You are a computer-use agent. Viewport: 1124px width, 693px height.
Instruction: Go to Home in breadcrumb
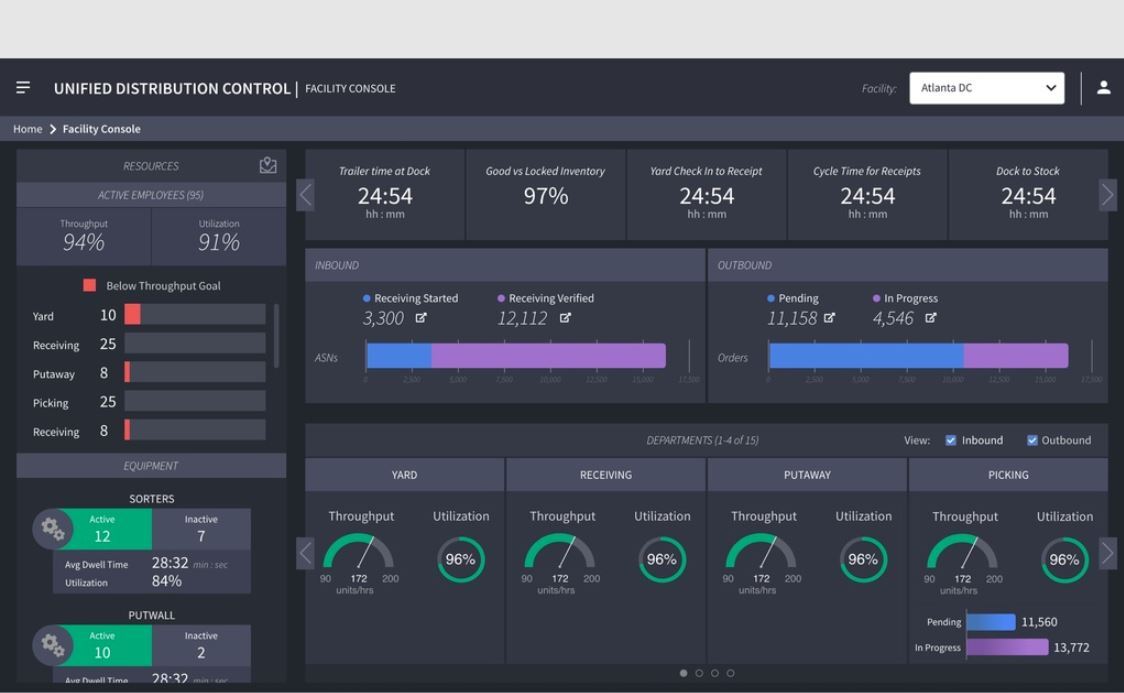point(27,129)
